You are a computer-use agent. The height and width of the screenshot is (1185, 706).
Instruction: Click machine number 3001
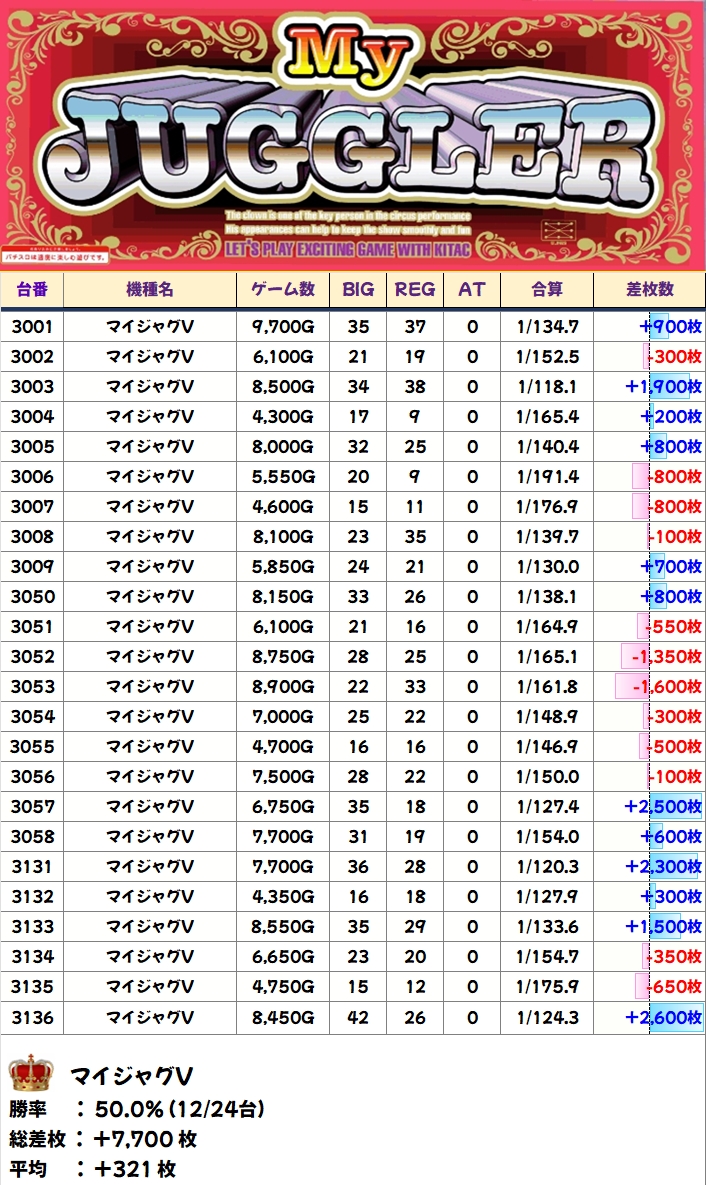[x=32, y=326]
